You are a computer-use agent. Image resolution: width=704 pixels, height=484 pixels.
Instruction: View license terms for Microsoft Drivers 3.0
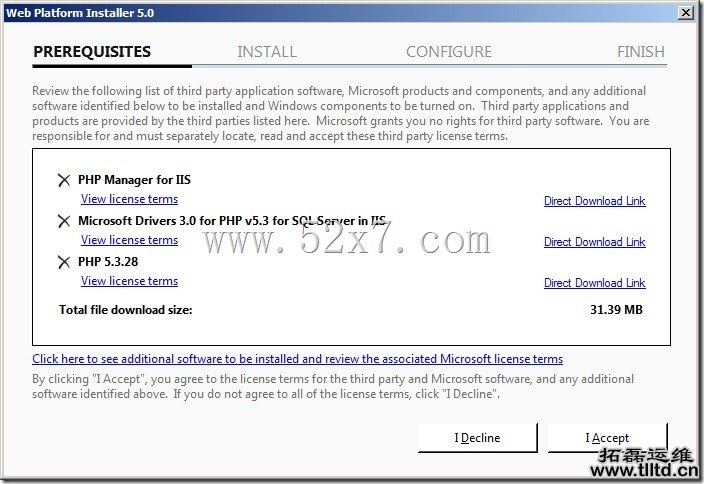(129, 240)
